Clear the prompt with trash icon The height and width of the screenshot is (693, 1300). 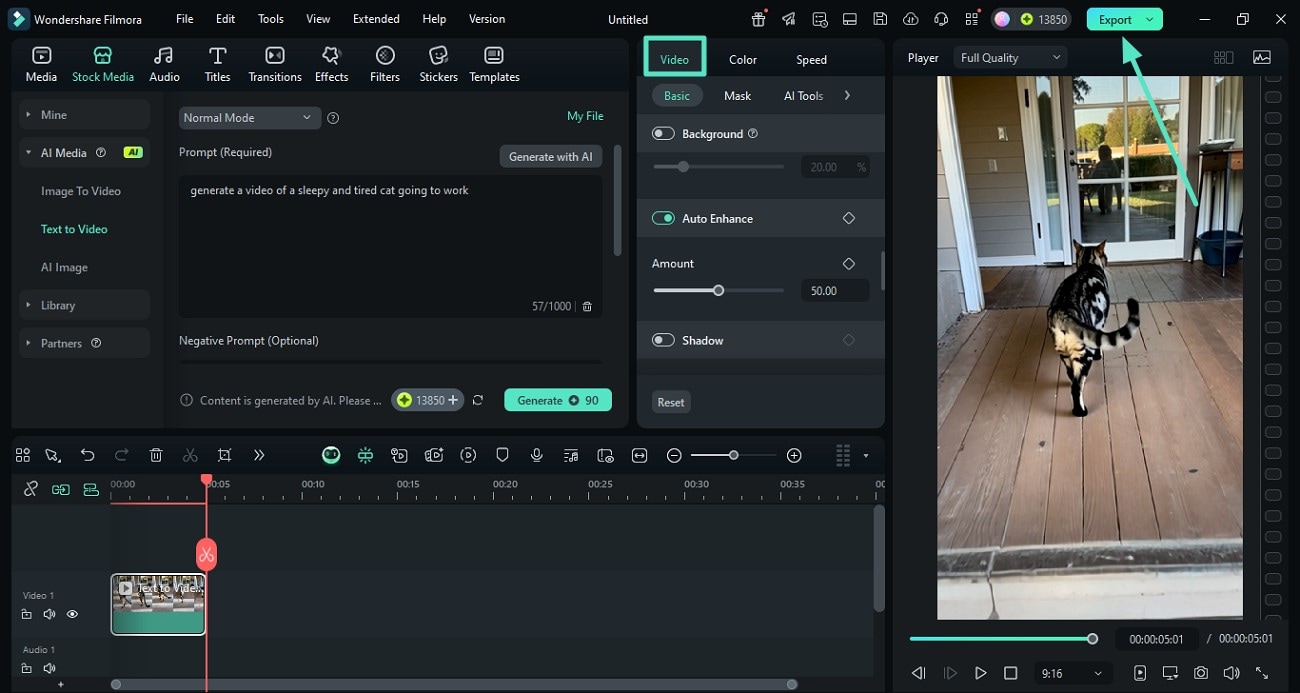[x=587, y=307]
